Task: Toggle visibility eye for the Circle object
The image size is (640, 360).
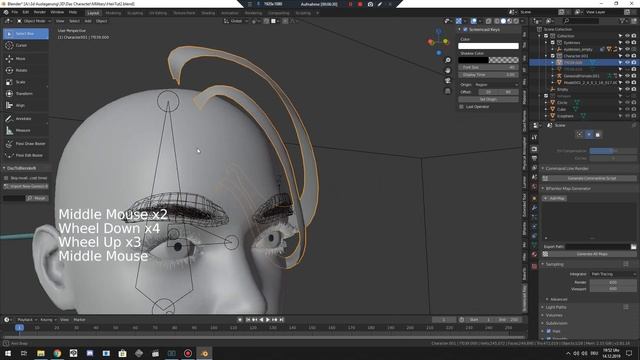Action: [627, 102]
